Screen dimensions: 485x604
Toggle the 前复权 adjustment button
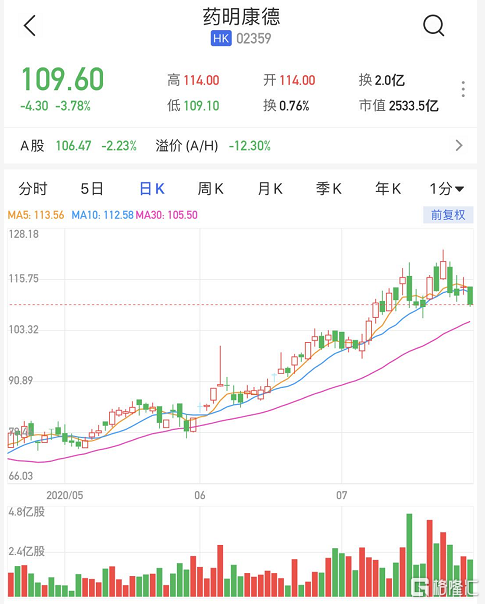click(x=448, y=215)
